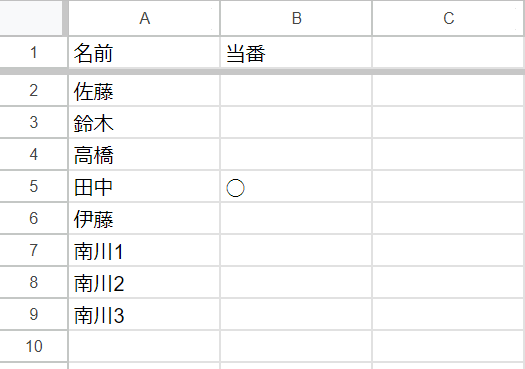Click empty cell B2 next to 佐藤

(x=296, y=90)
